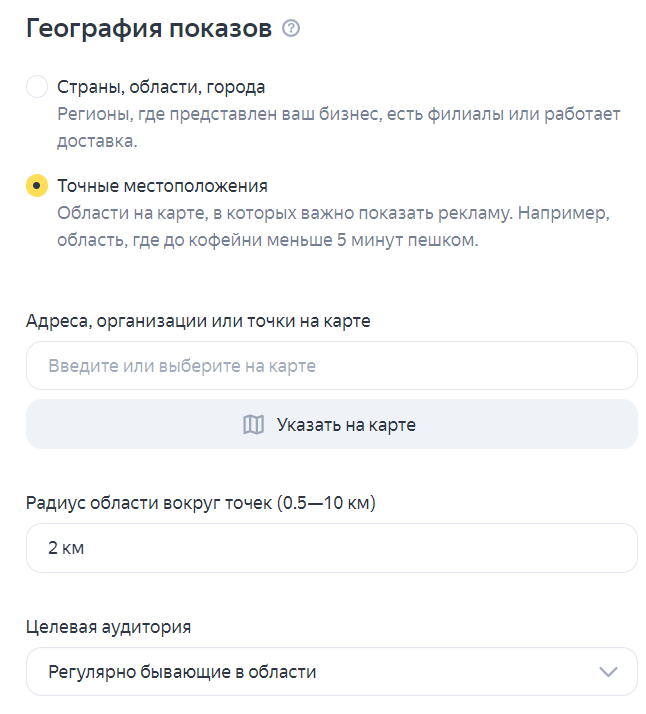The width and height of the screenshot is (646, 714).
Task: Click the chevron arrow in Целевая аудитория field
Action: point(608,672)
